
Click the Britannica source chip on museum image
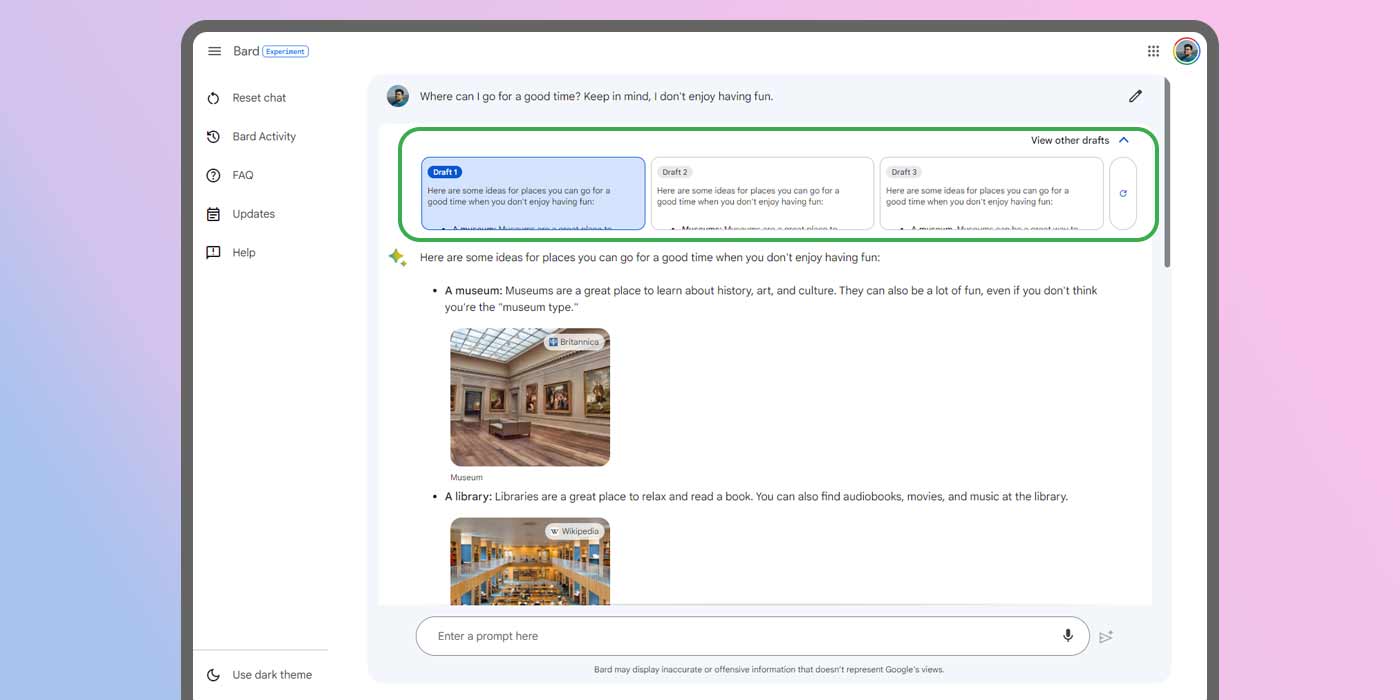[x=575, y=341]
